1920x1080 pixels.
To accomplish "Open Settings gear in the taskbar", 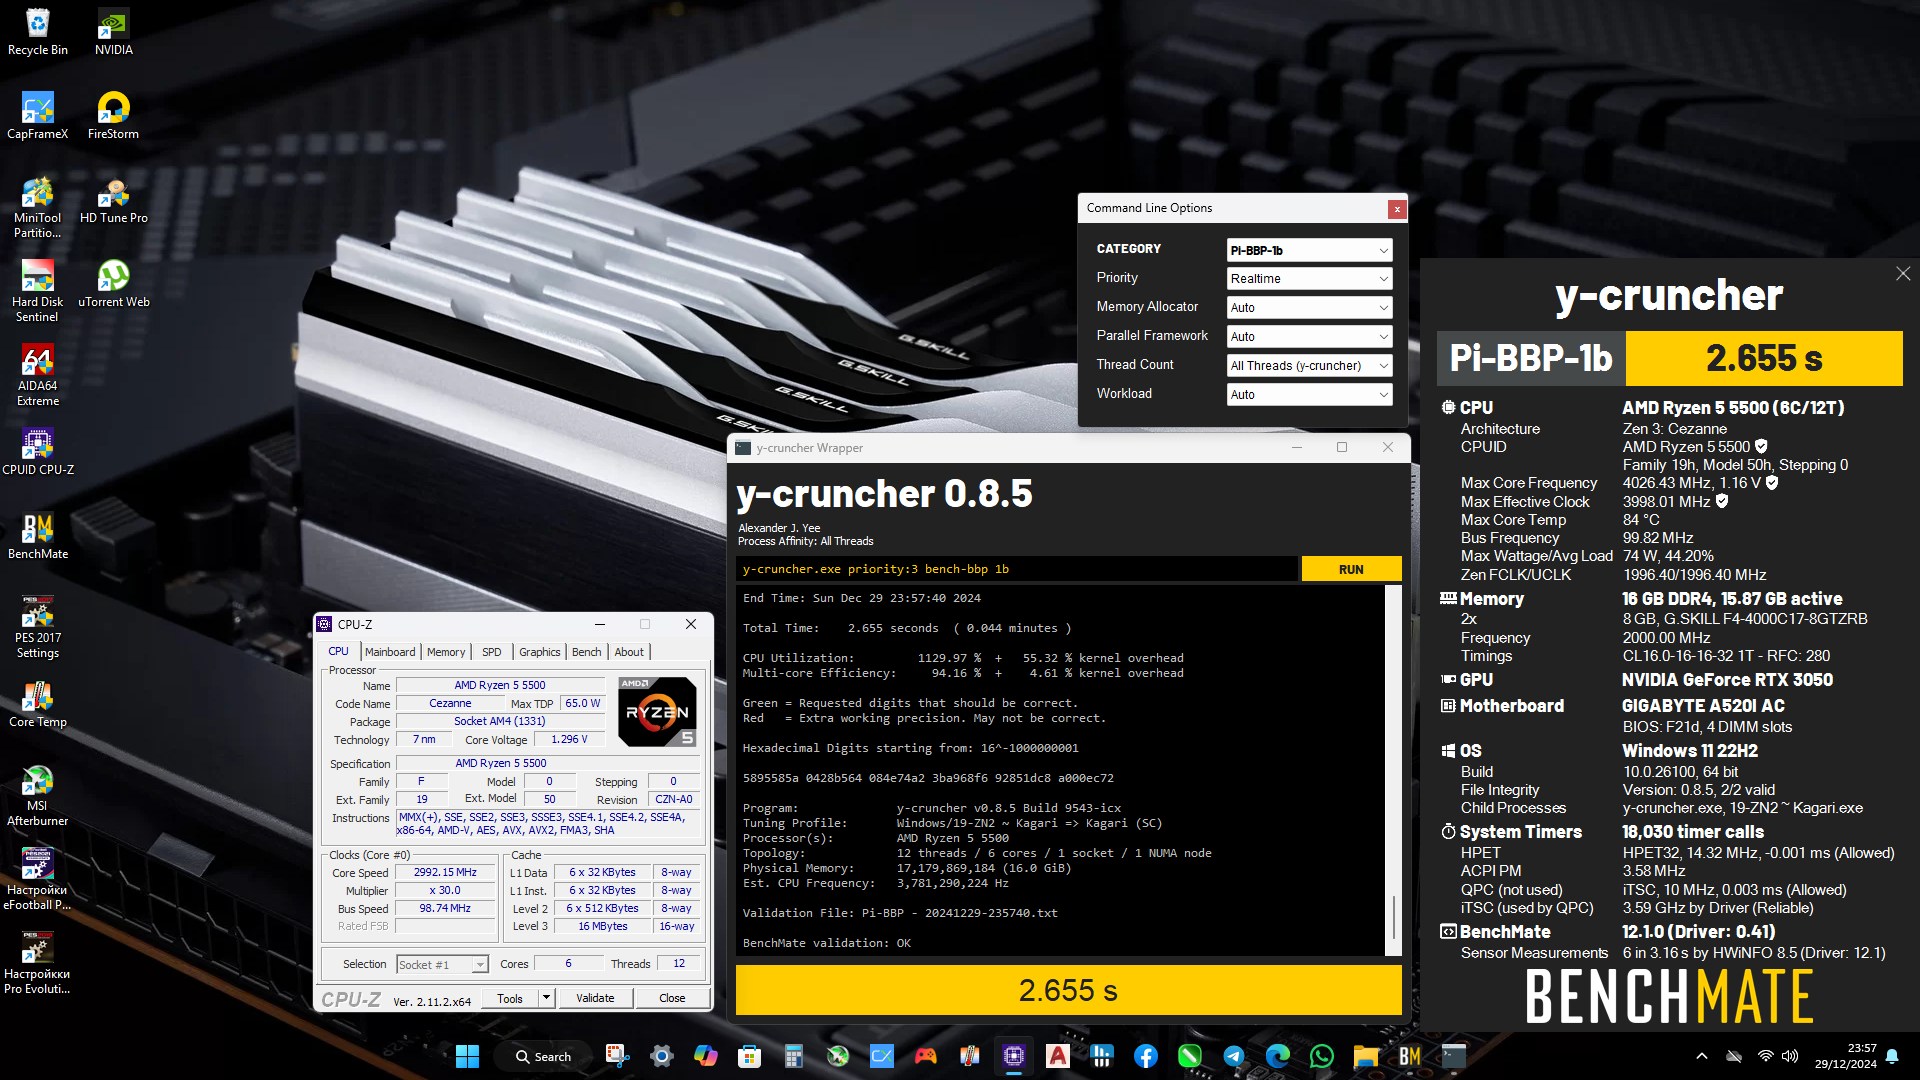I will click(661, 1056).
